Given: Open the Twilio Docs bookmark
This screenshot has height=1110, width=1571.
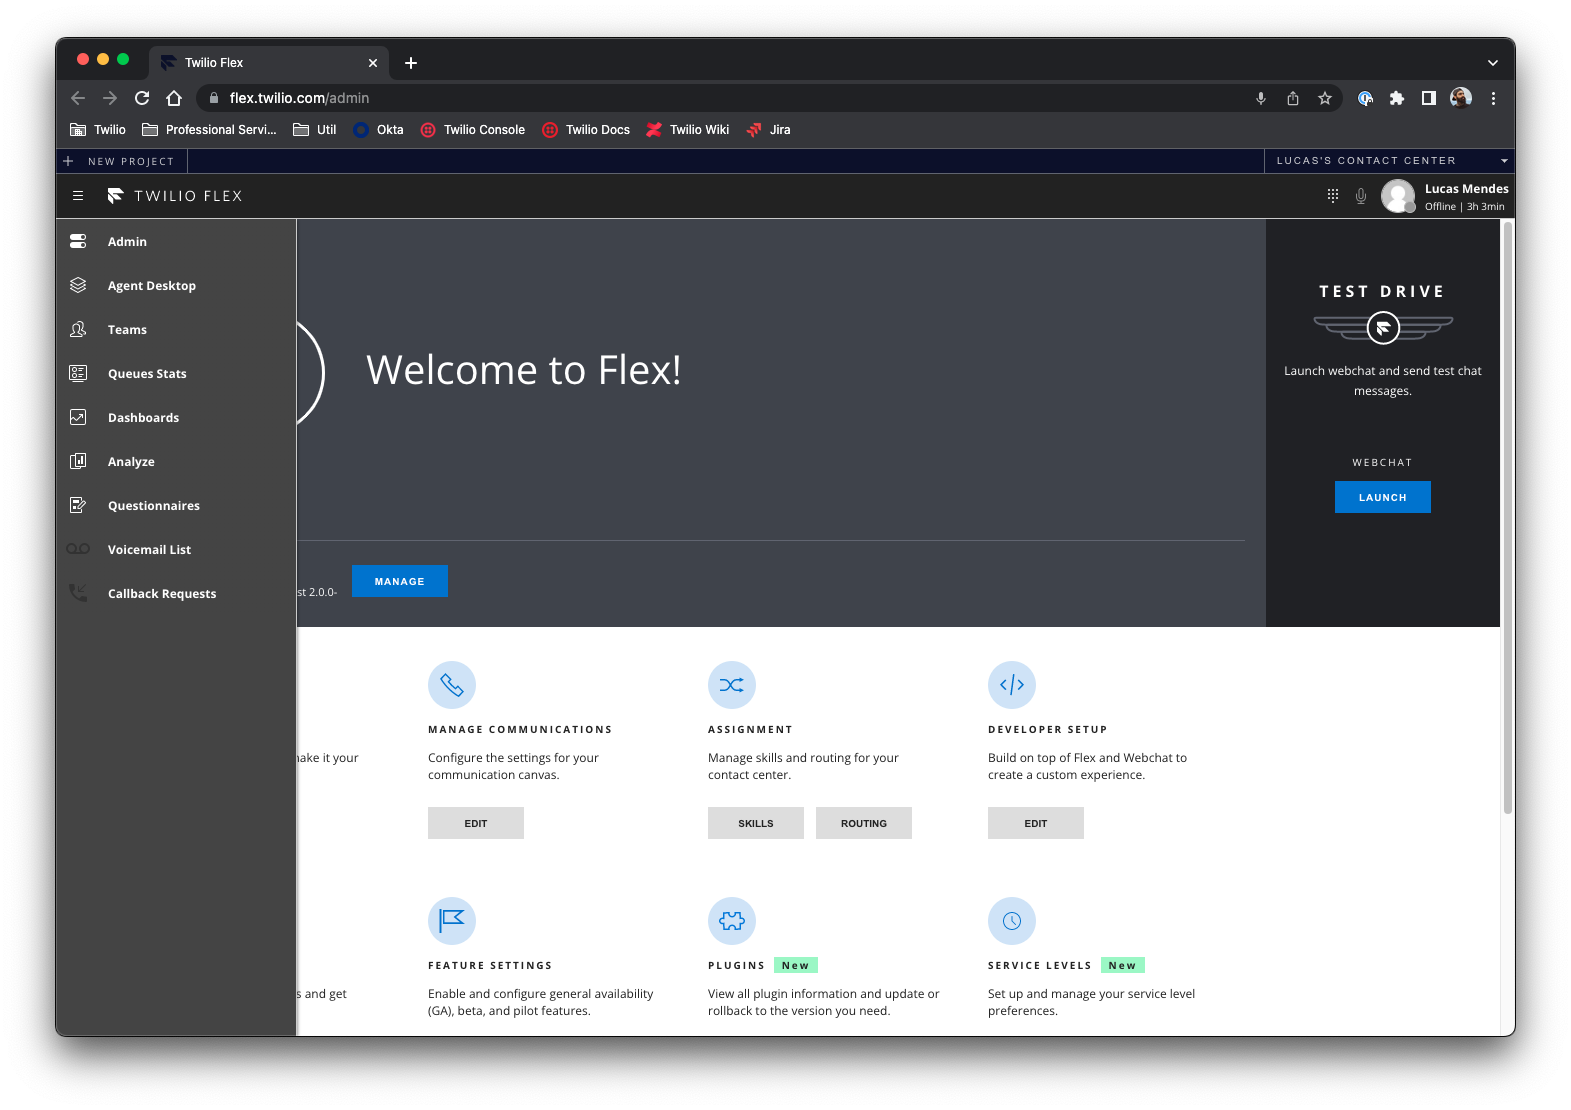Looking at the screenshot, I should 586,130.
